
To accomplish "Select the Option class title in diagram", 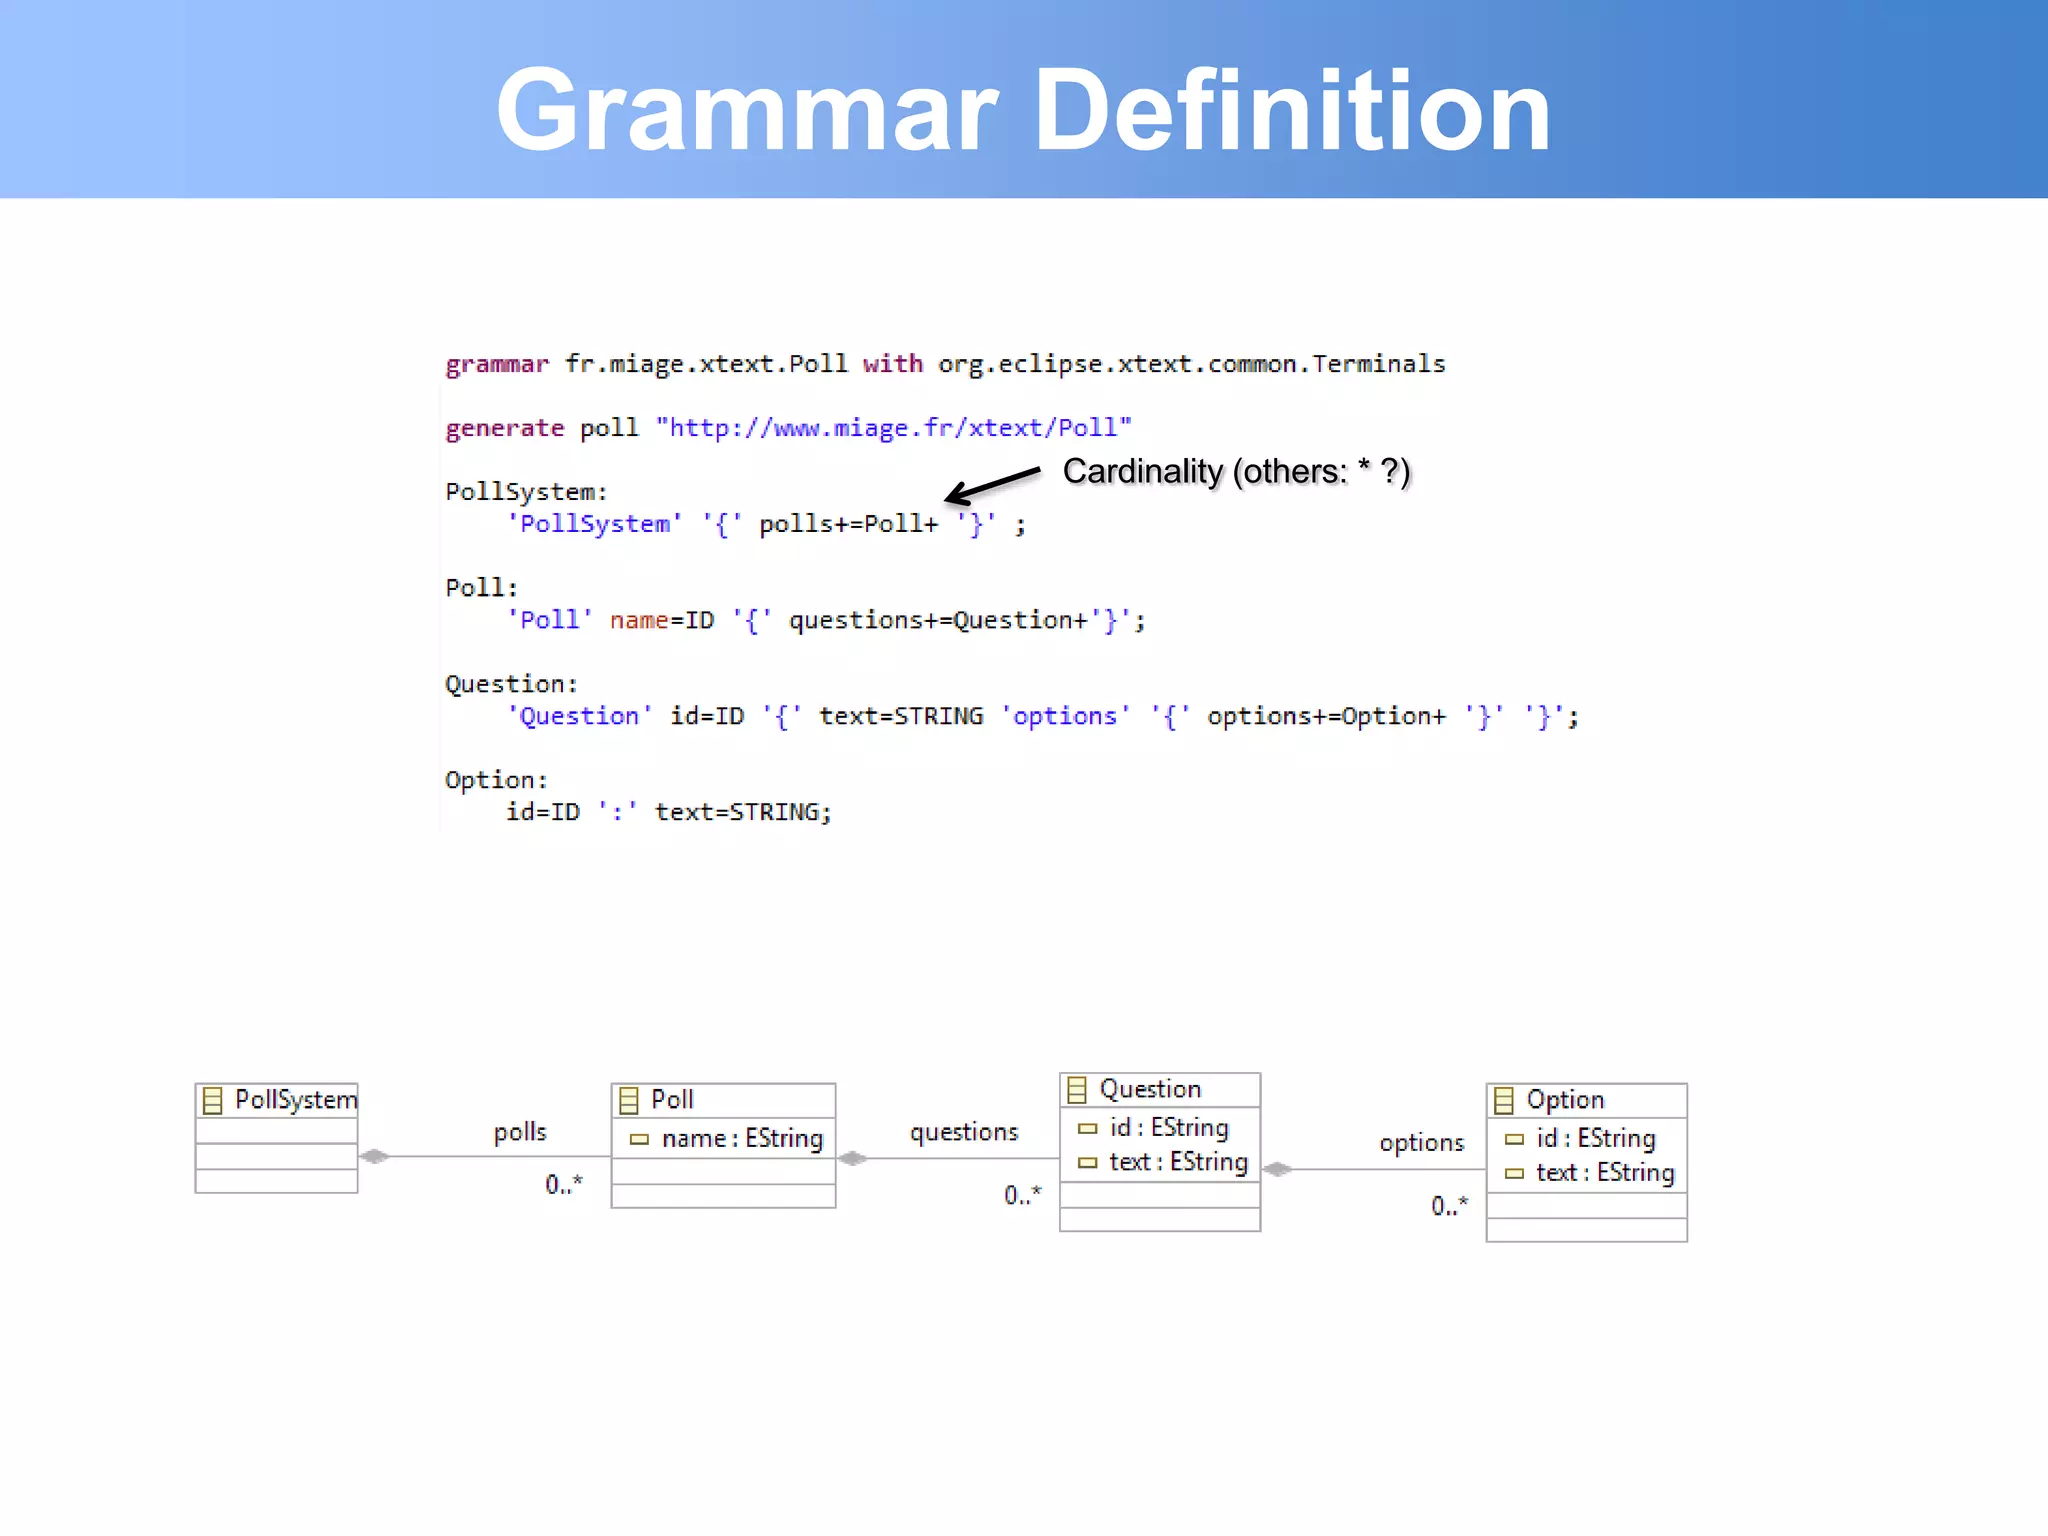I will [x=1565, y=1100].
